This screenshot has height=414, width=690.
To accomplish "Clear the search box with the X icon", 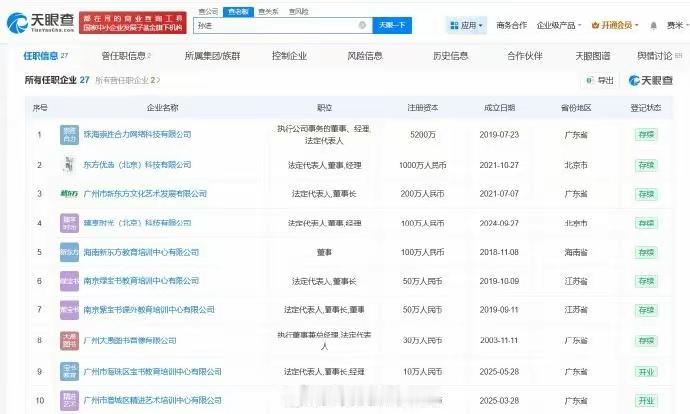I will pos(362,26).
